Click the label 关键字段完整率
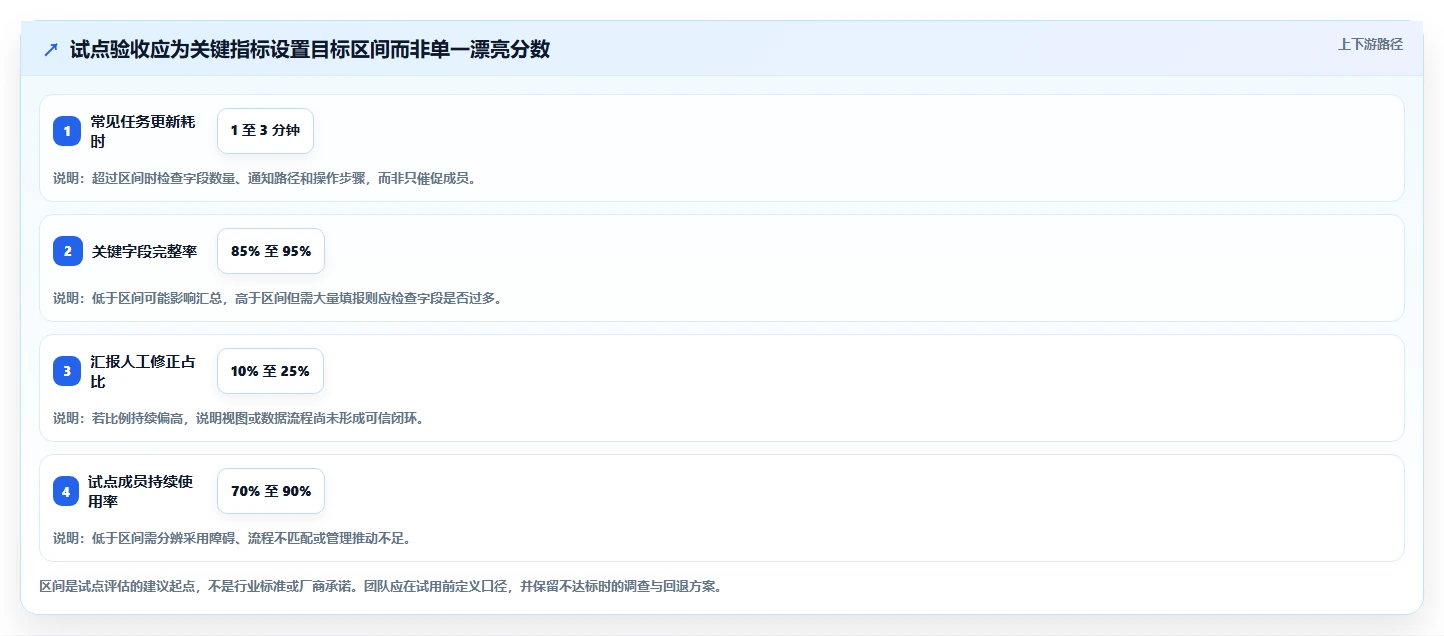The width and height of the screenshot is (1444, 636). pos(144,252)
